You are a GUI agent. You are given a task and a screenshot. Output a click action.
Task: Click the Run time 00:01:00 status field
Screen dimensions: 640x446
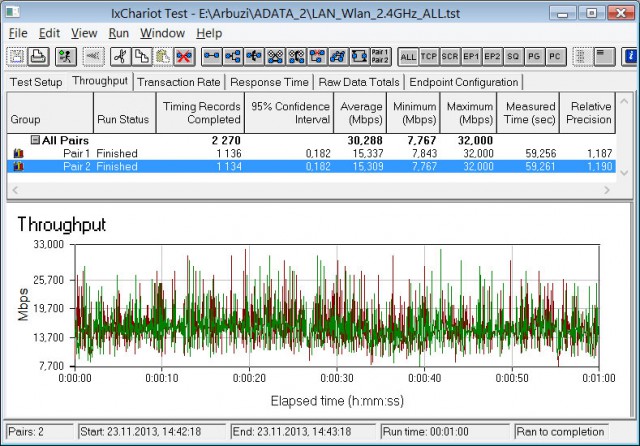coord(444,432)
